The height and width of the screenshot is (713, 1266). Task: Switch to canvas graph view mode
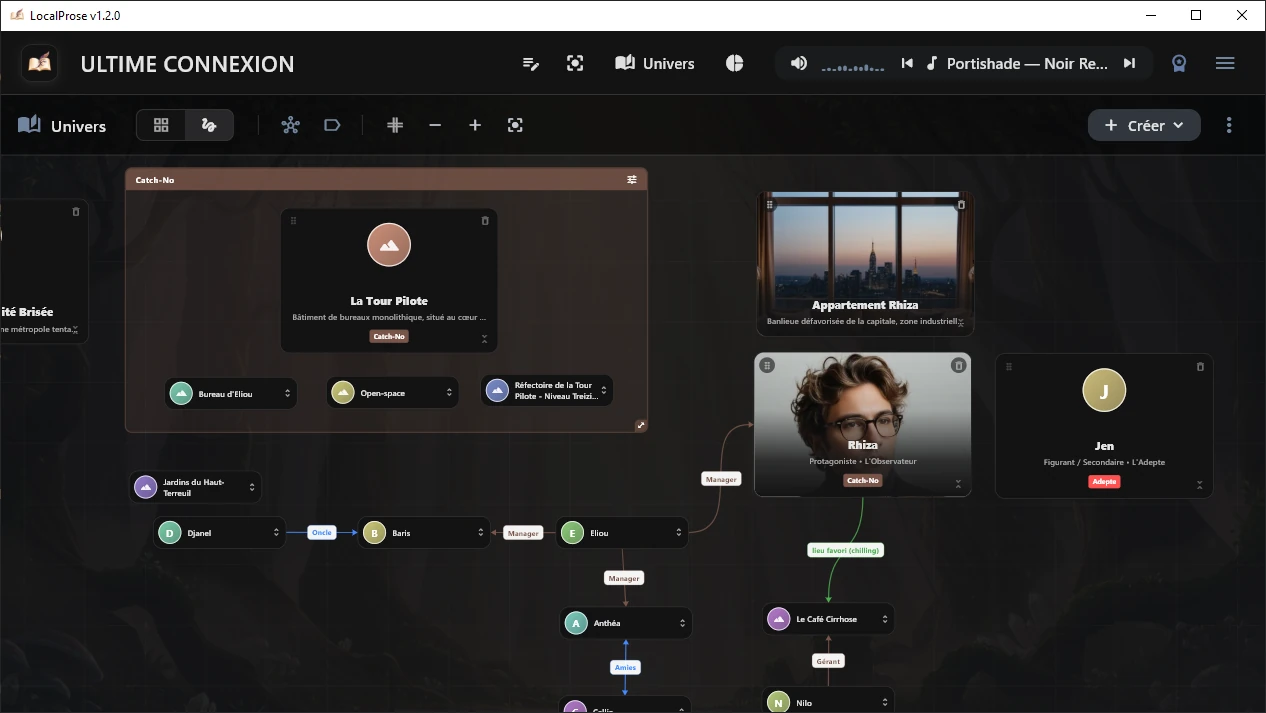[209, 125]
